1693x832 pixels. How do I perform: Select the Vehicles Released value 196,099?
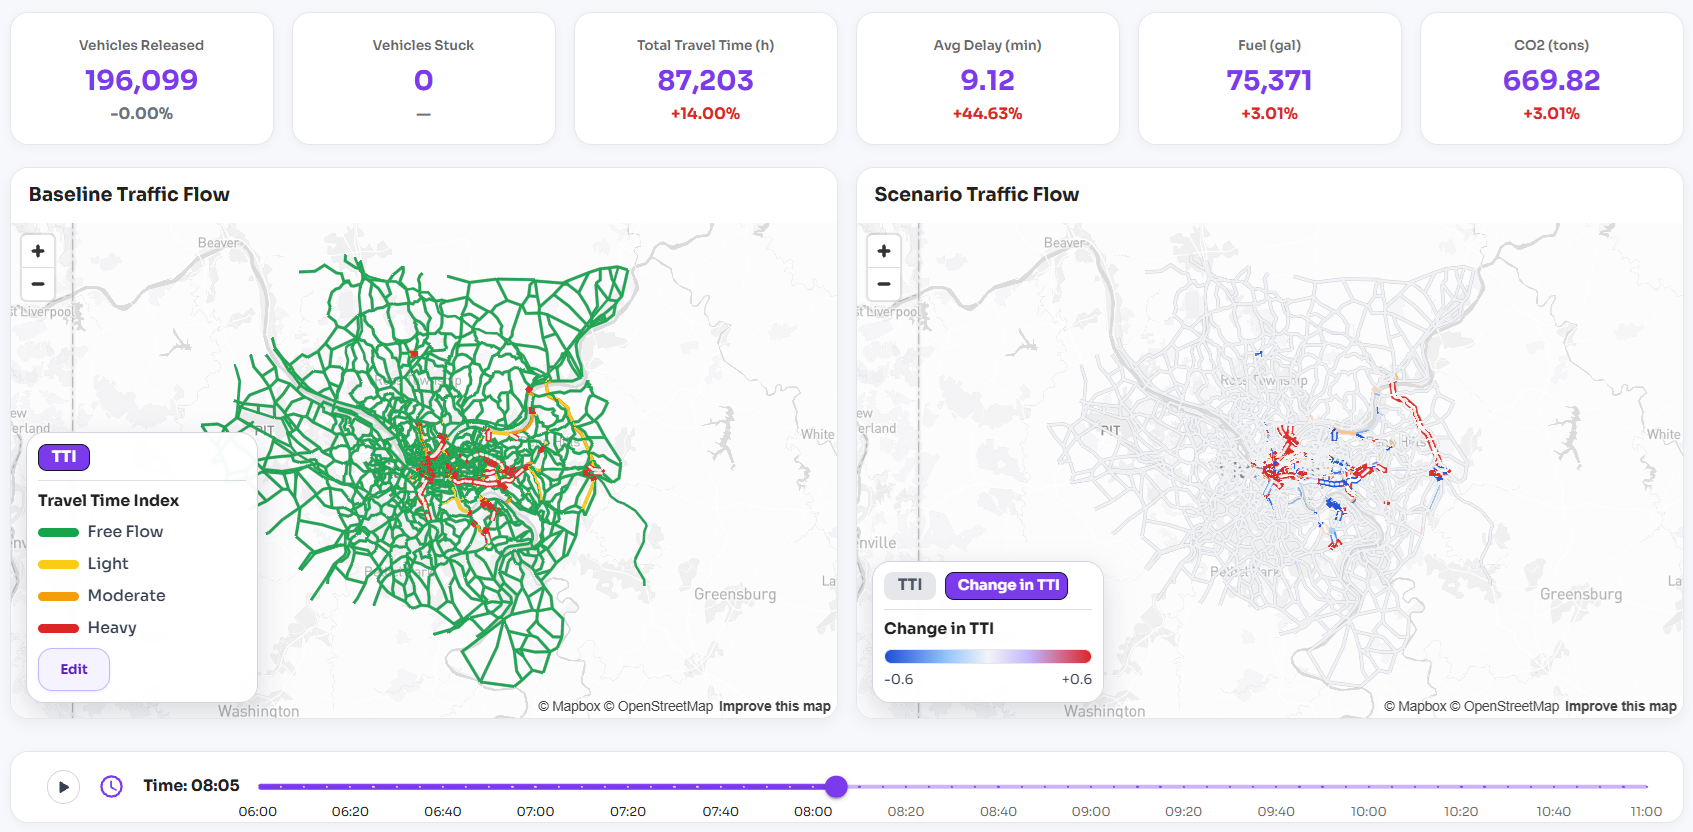coord(141,80)
